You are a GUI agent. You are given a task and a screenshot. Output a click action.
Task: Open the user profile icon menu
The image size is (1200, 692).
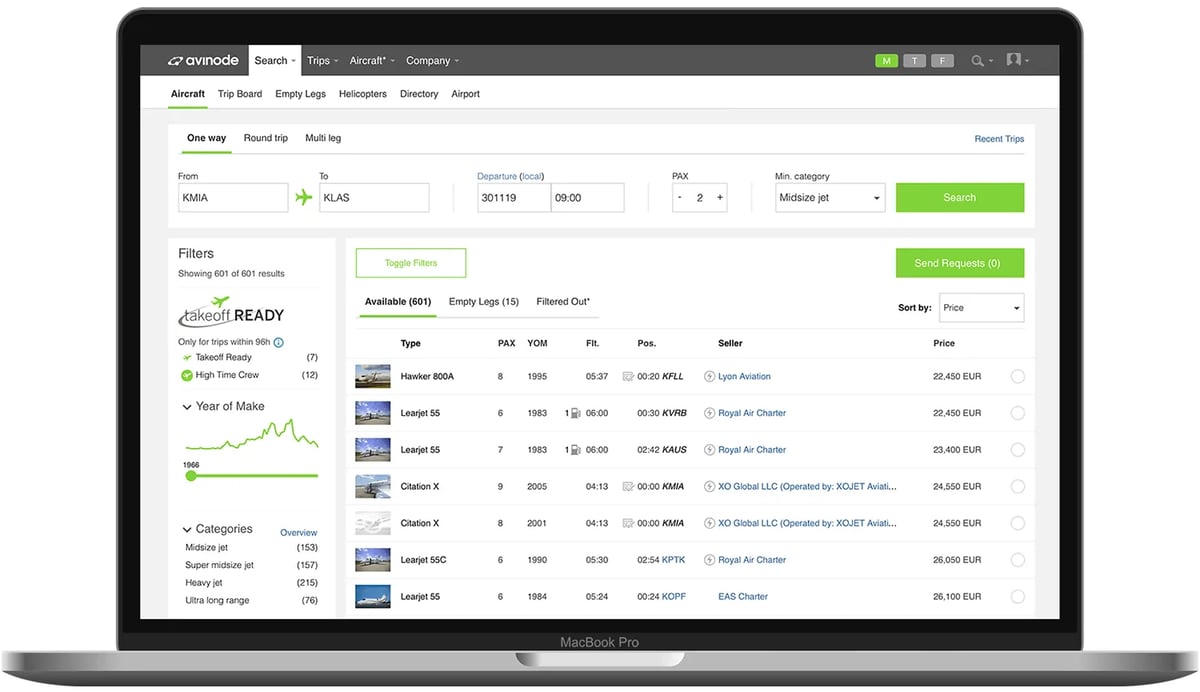pyautogui.click(x=1014, y=60)
